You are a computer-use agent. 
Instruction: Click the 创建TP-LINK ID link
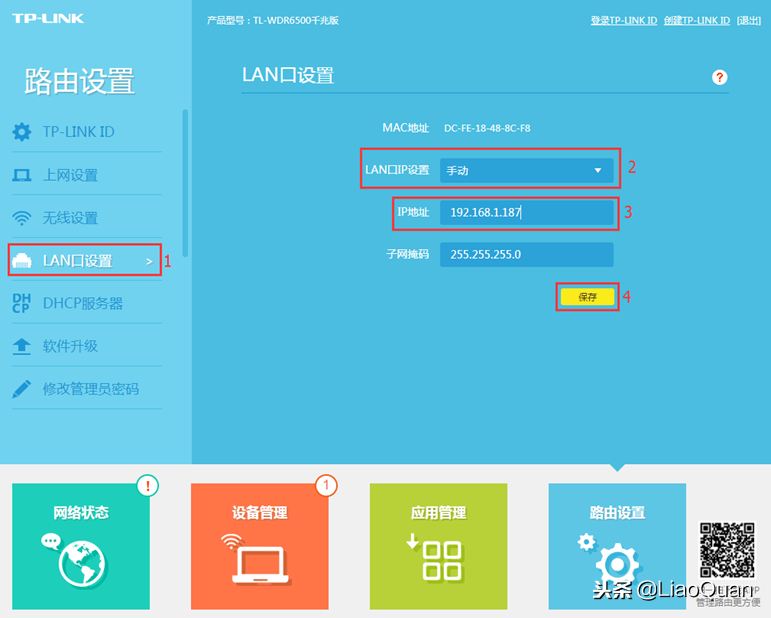coord(697,21)
